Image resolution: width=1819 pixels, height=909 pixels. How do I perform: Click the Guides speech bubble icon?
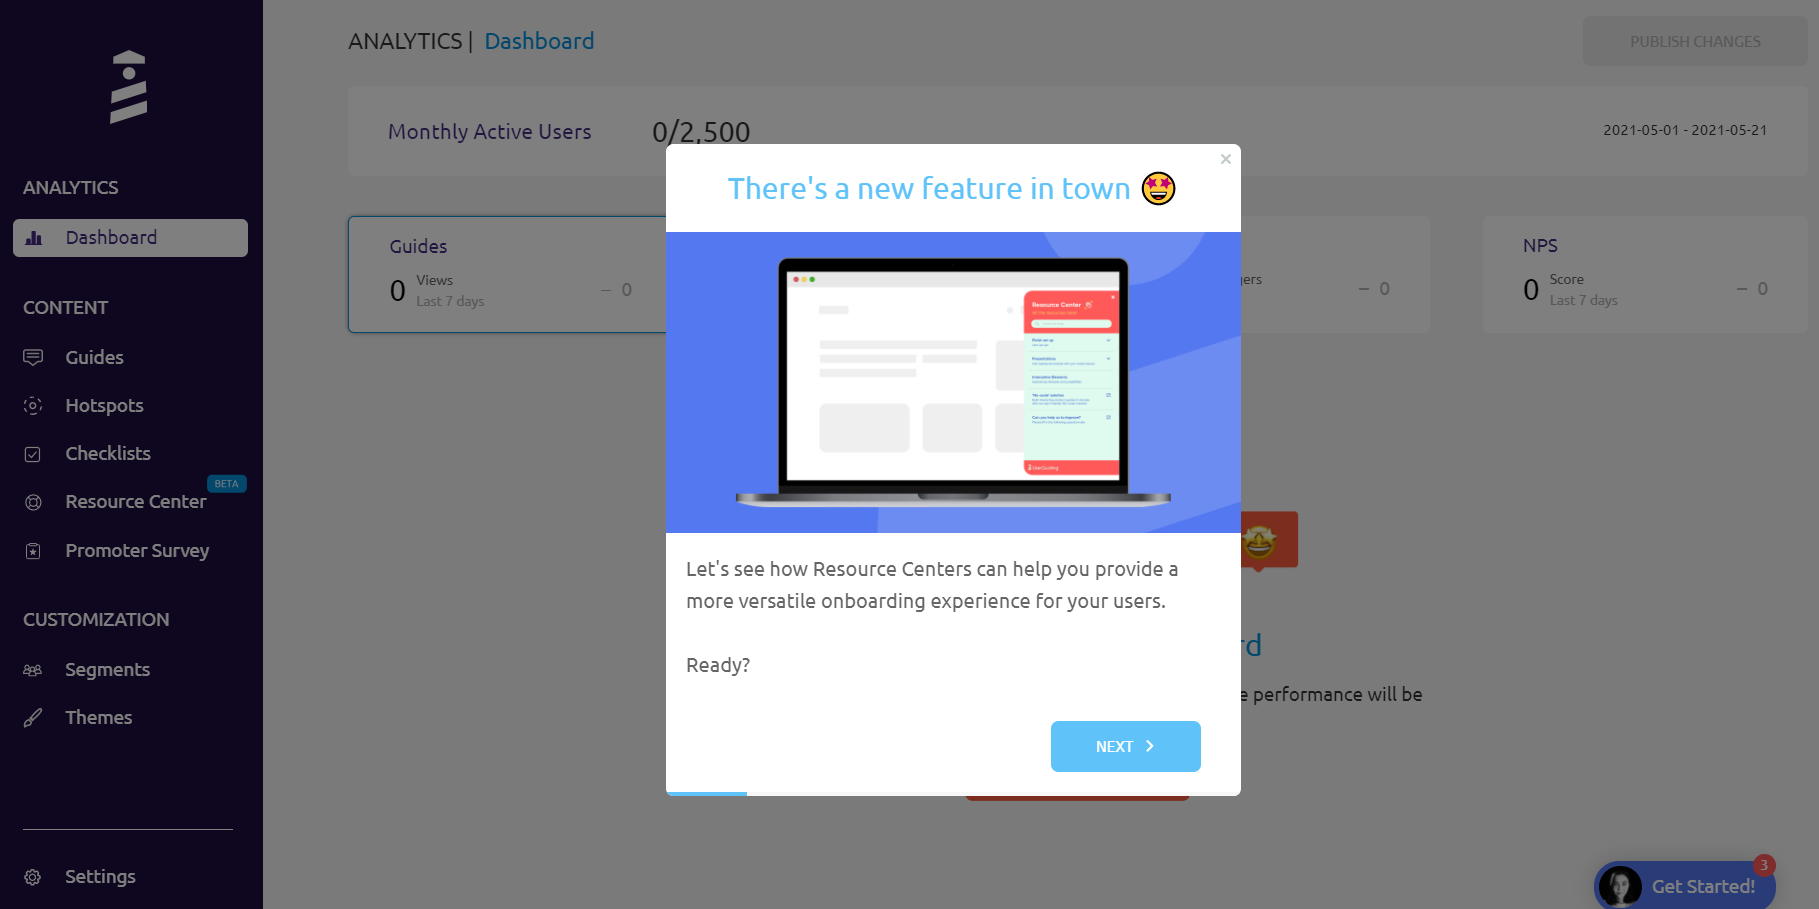tap(33, 357)
